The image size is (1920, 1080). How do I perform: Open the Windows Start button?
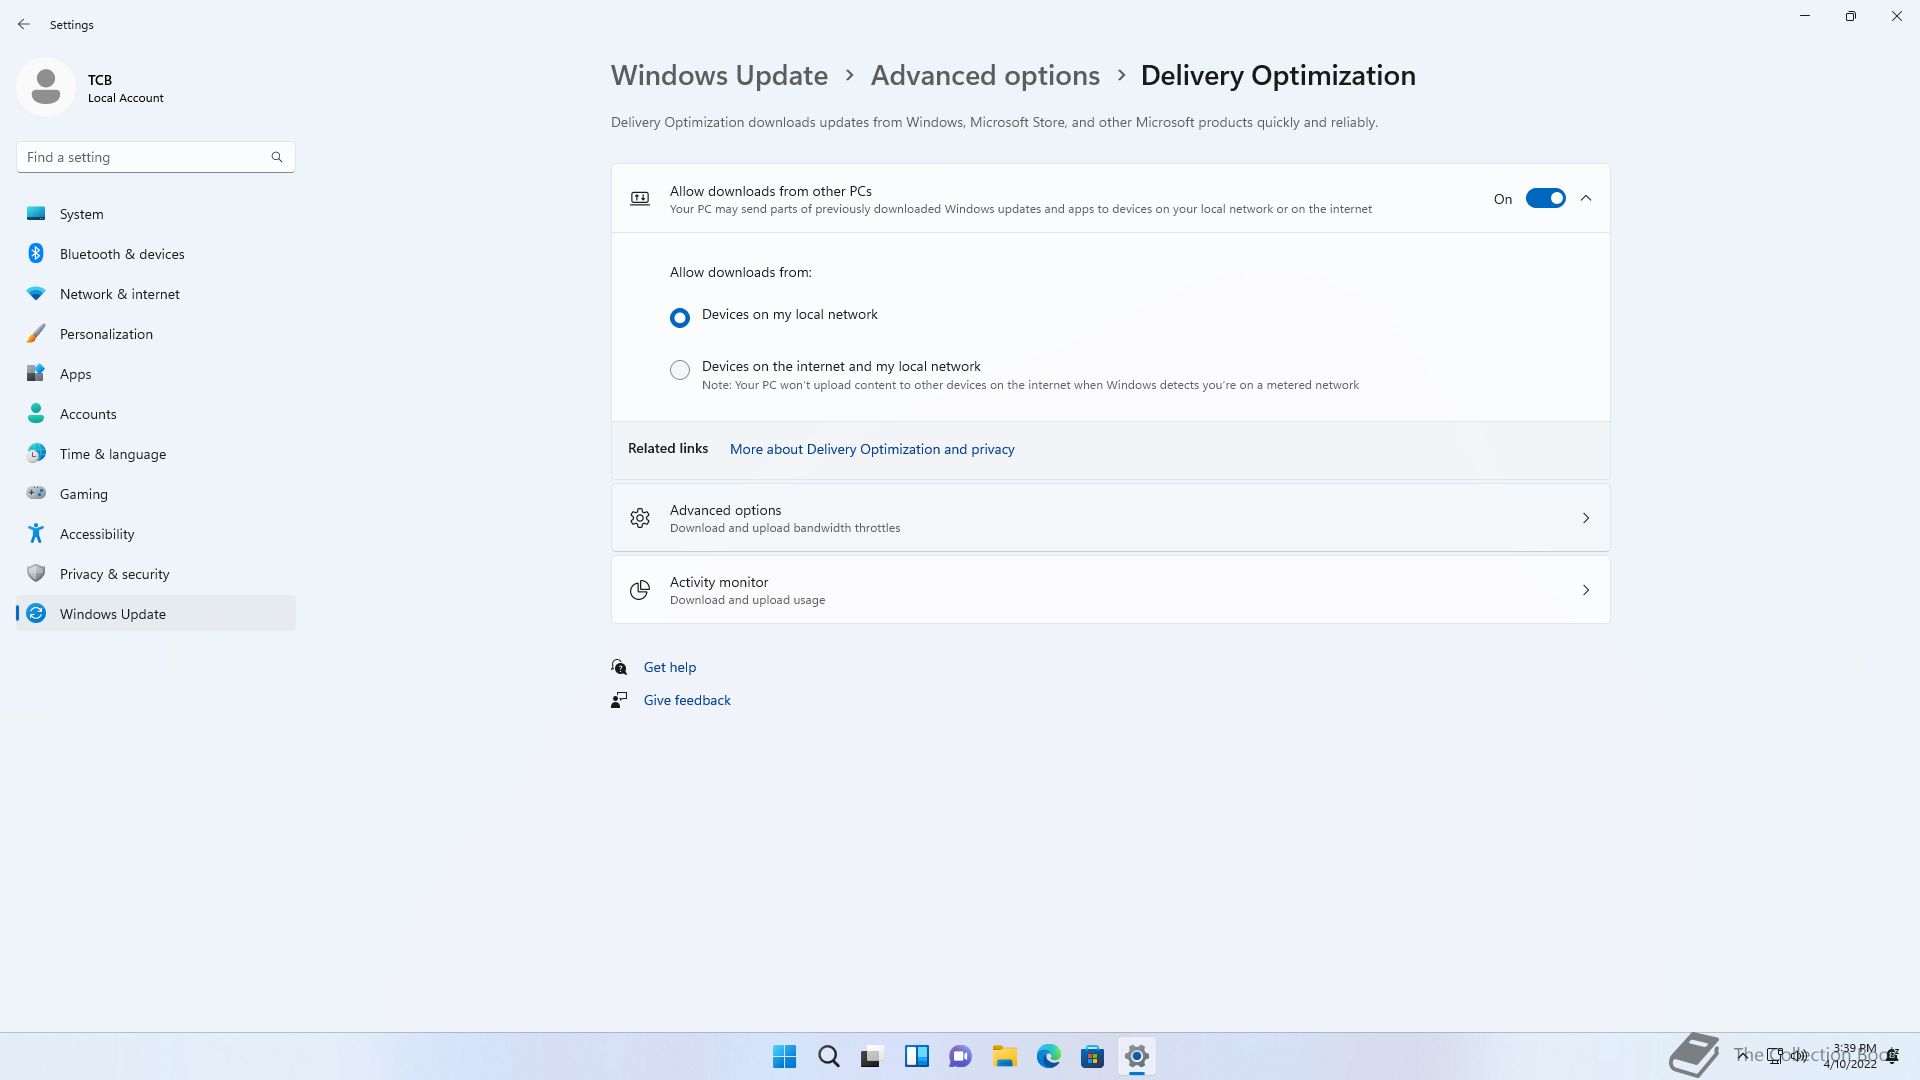point(785,1056)
